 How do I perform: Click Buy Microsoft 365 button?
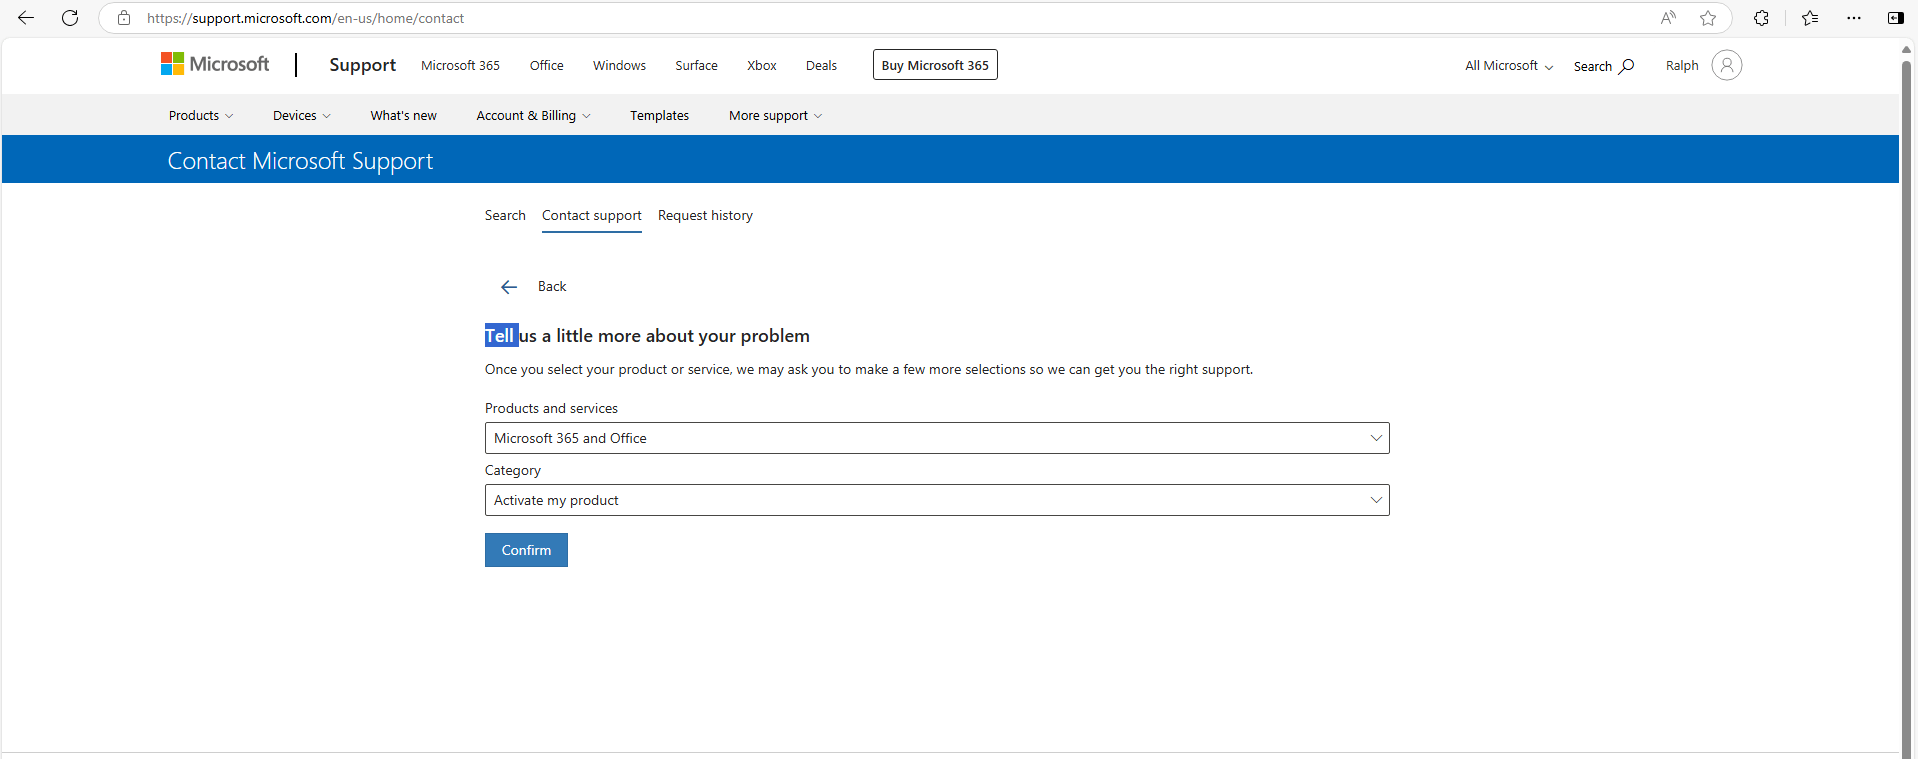[x=935, y=65]
